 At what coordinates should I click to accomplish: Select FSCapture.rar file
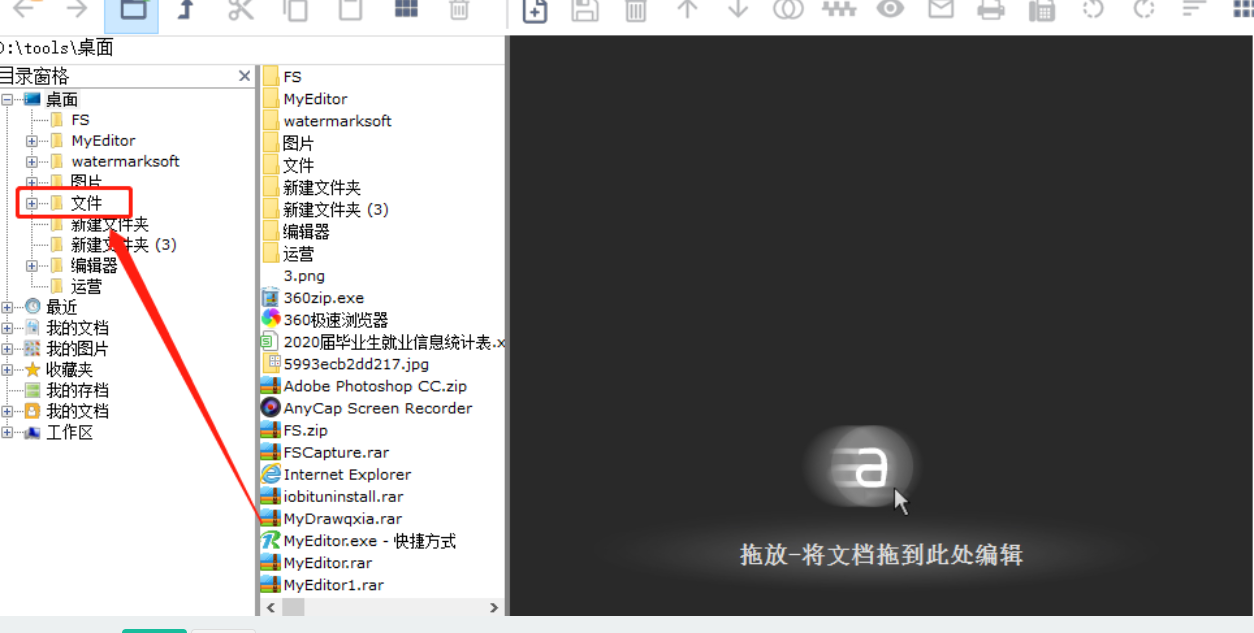pyautogui.click(x=325, y=452)
